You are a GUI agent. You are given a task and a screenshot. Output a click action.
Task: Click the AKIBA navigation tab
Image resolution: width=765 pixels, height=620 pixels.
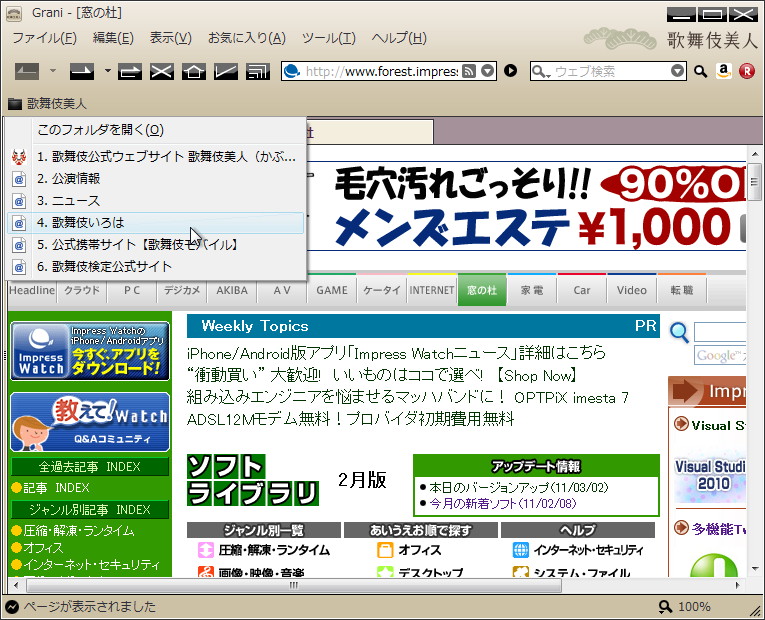pos(232,290)
